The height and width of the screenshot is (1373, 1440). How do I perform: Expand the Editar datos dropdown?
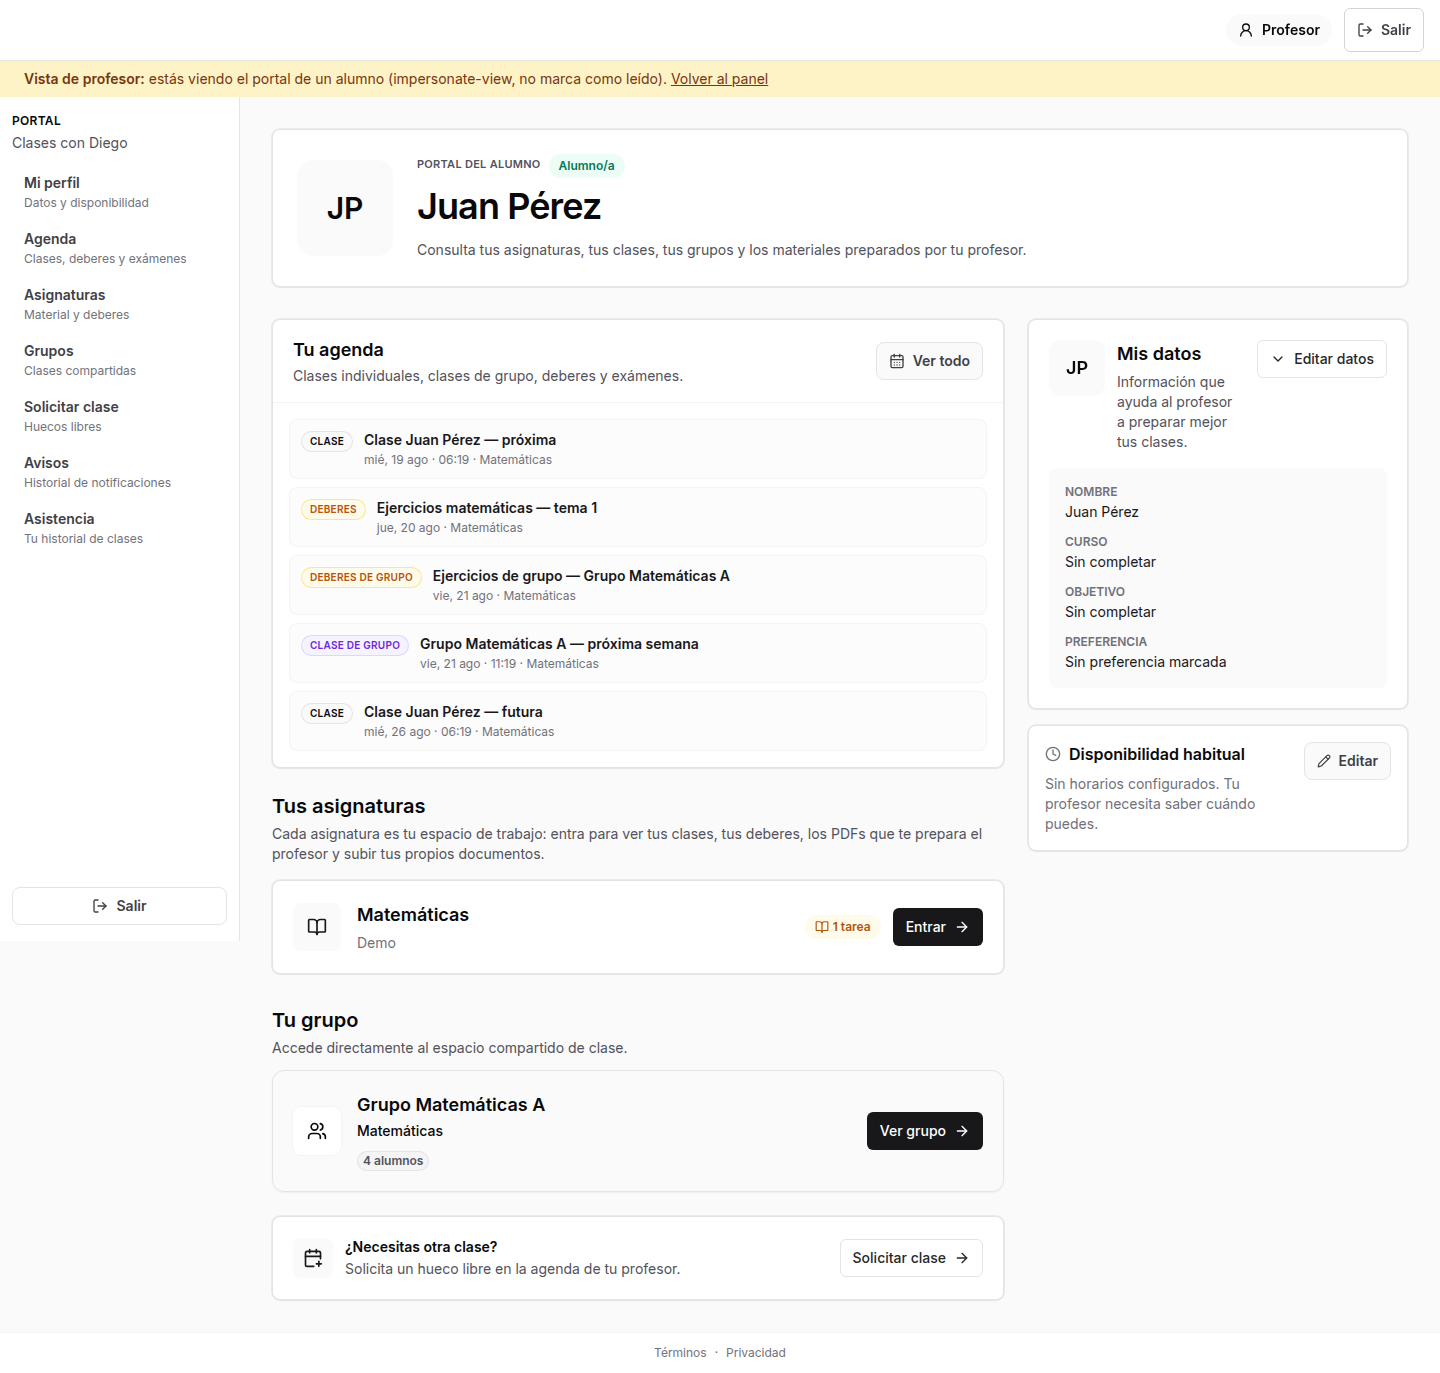1322,359
